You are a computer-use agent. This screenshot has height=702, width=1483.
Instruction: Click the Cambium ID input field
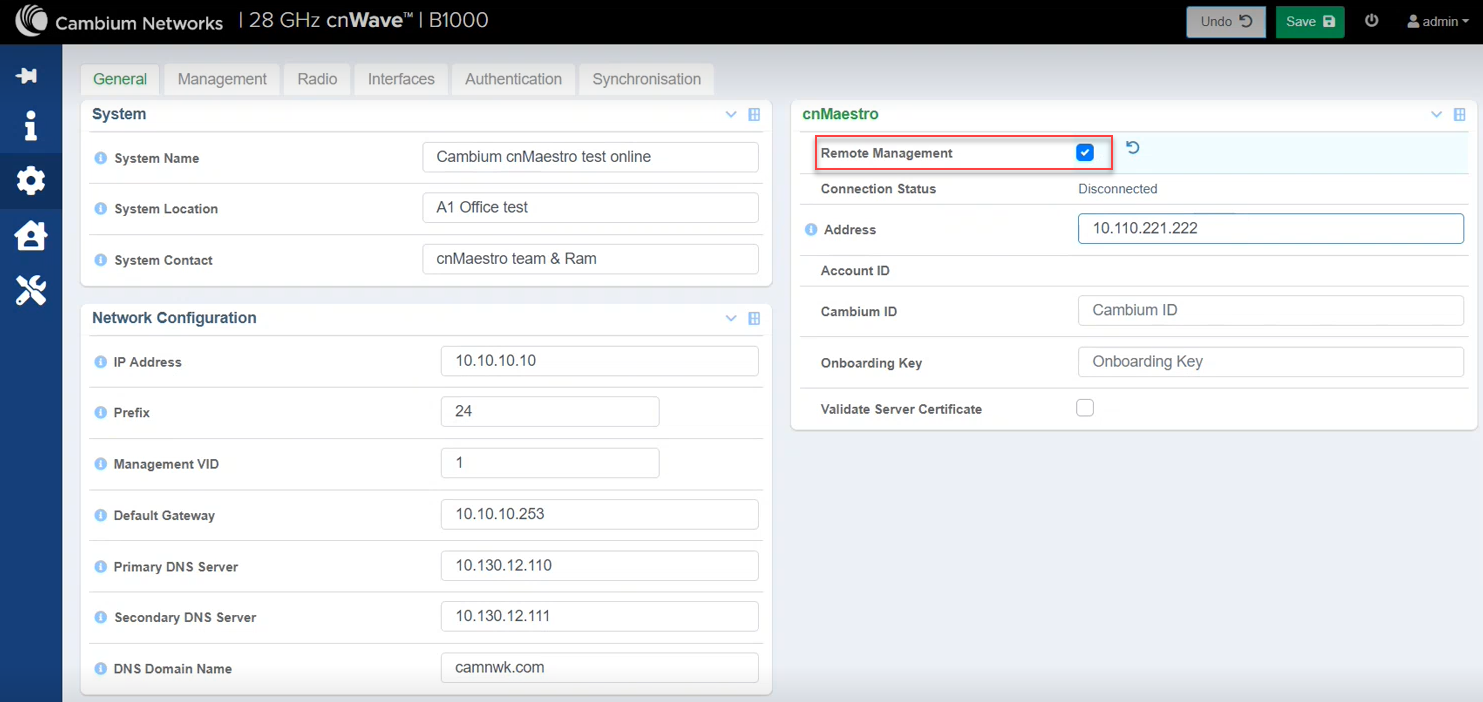pyautogui.click(x=1270, y=310)
